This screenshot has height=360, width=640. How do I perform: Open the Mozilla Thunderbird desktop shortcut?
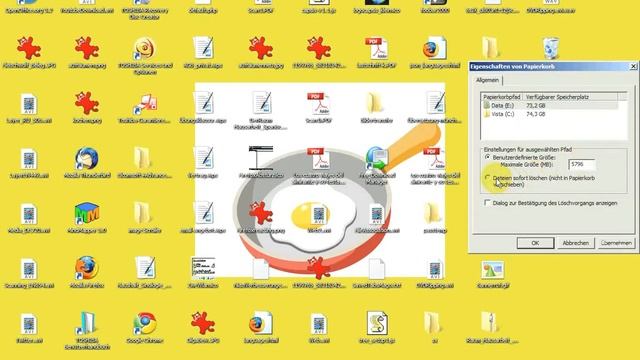pos(87,158)
